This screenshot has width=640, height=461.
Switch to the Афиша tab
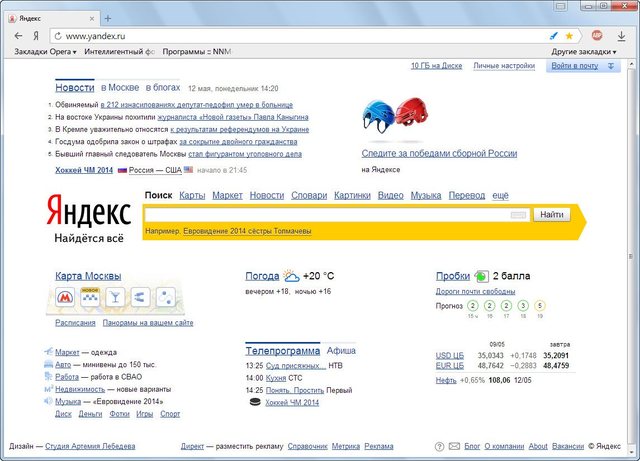point(341,350)
